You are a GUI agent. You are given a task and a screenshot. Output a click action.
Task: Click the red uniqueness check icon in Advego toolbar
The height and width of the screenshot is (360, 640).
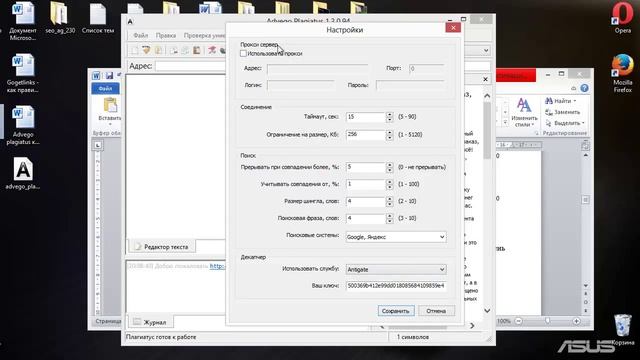pos(212,51)
